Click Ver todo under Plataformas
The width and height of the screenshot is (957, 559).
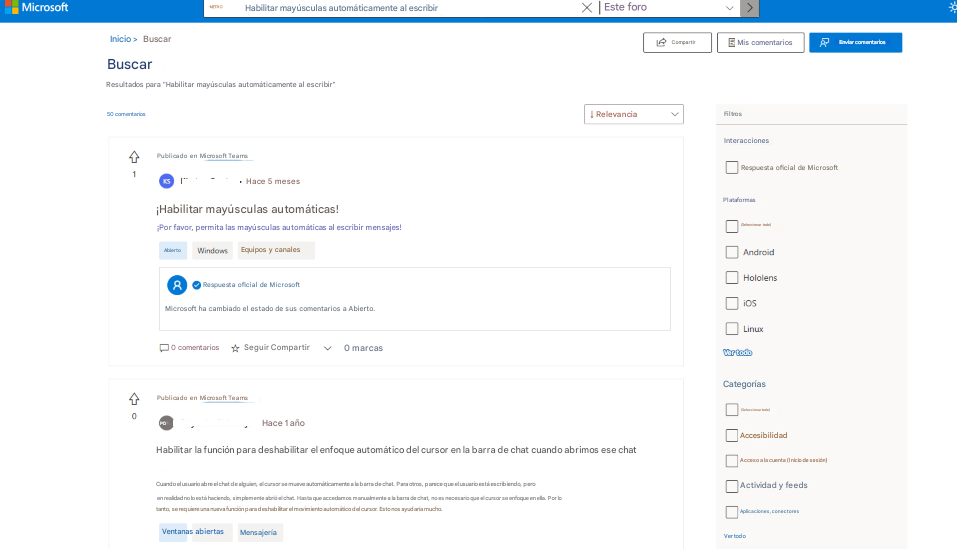pos(737,353)
